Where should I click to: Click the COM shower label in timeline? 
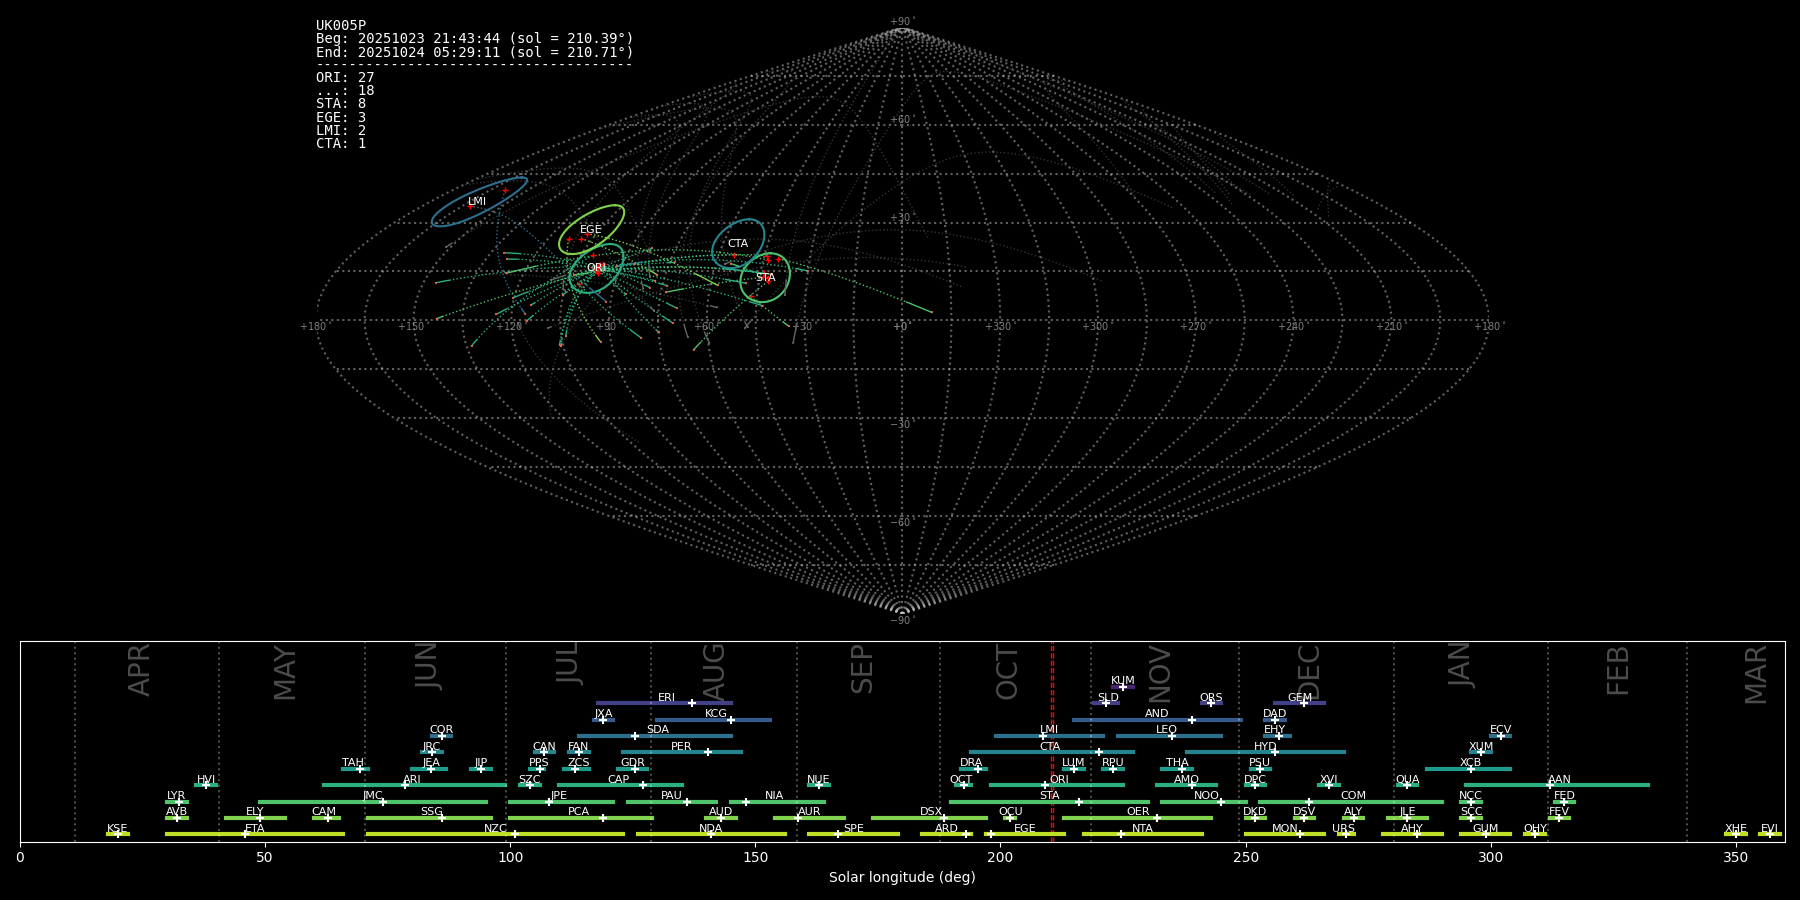pyautogui.click(x=1353, y=796)
